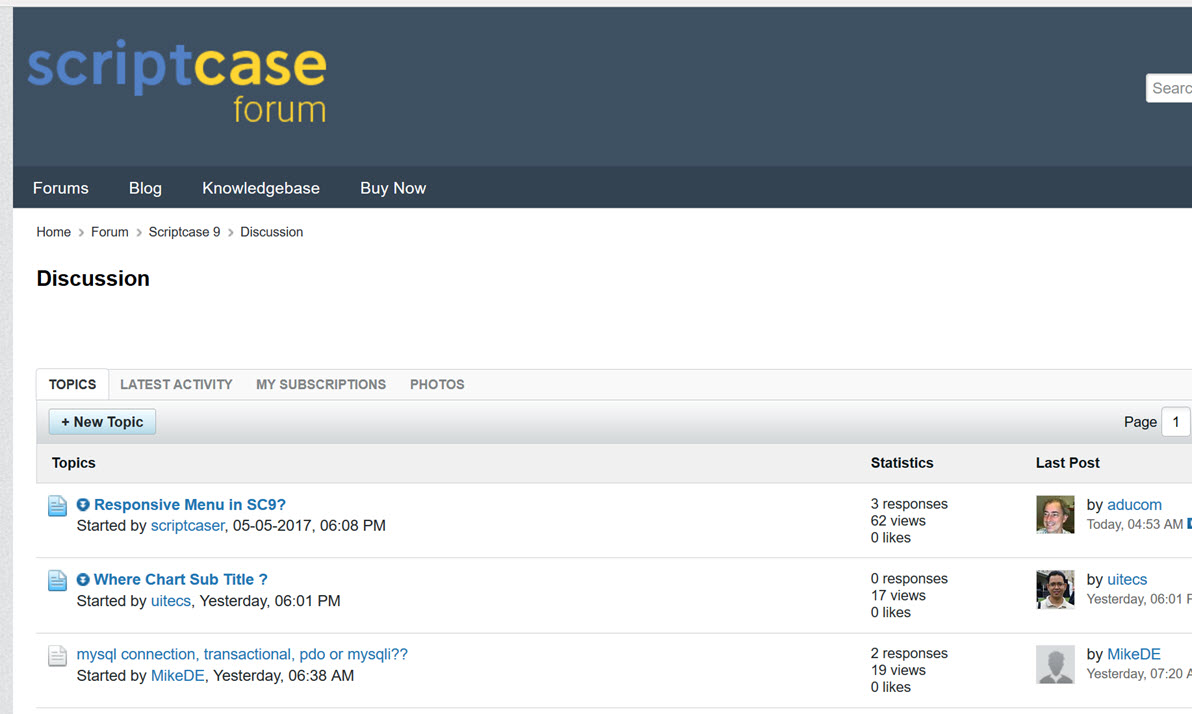Open MikeDE profile in Last Post column
The image size is (1192, 714).
coord(1133,654)
